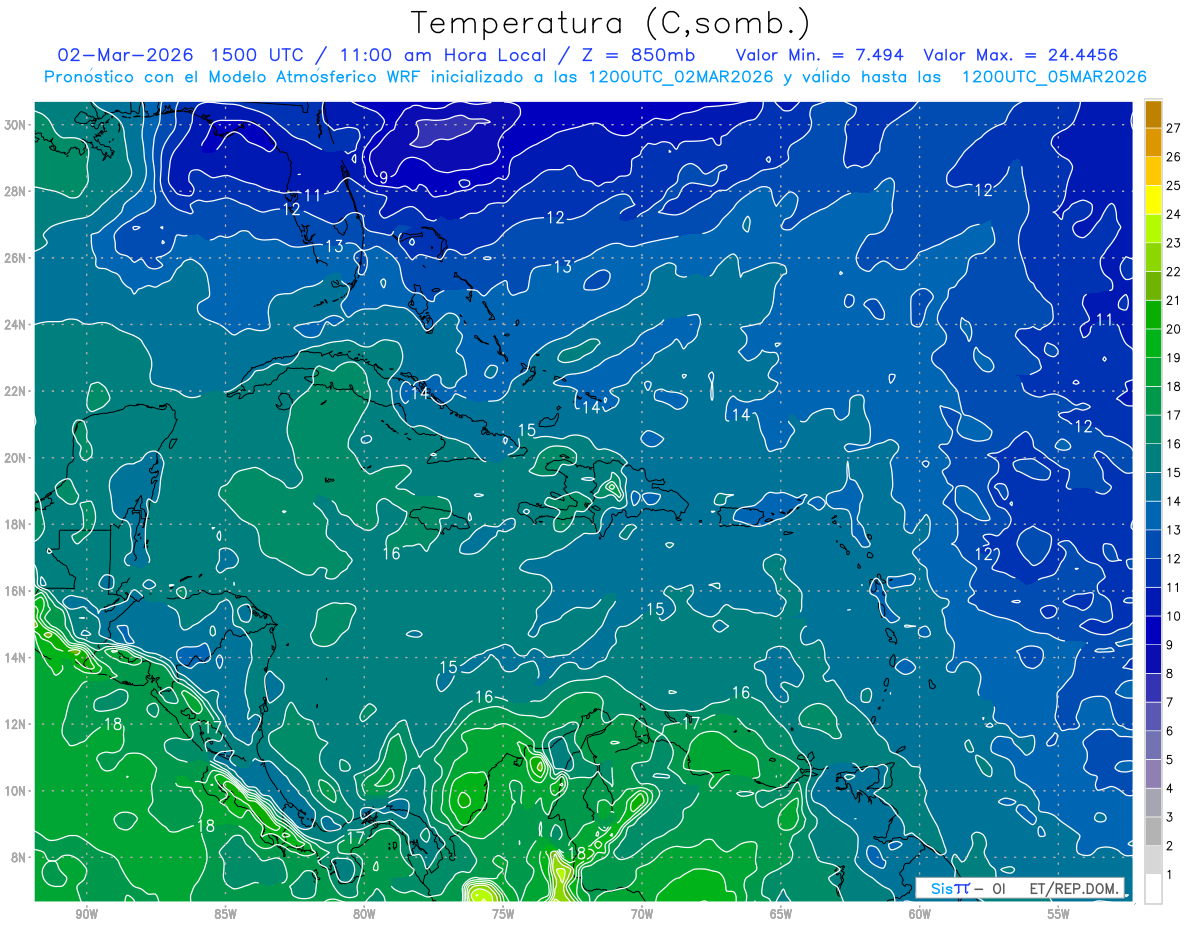
Task: Click the '22N' latitude label
Action: click(x=17, y=391)
